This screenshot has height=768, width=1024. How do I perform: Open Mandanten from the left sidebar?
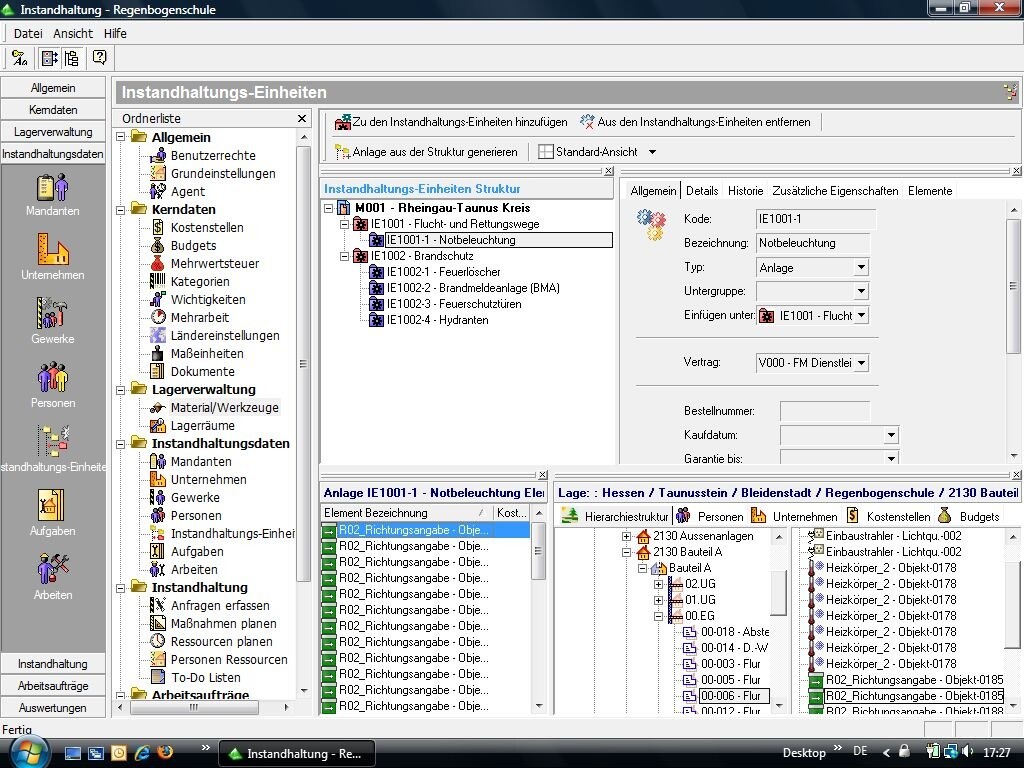pyautogui.click(x=52, y=195)
